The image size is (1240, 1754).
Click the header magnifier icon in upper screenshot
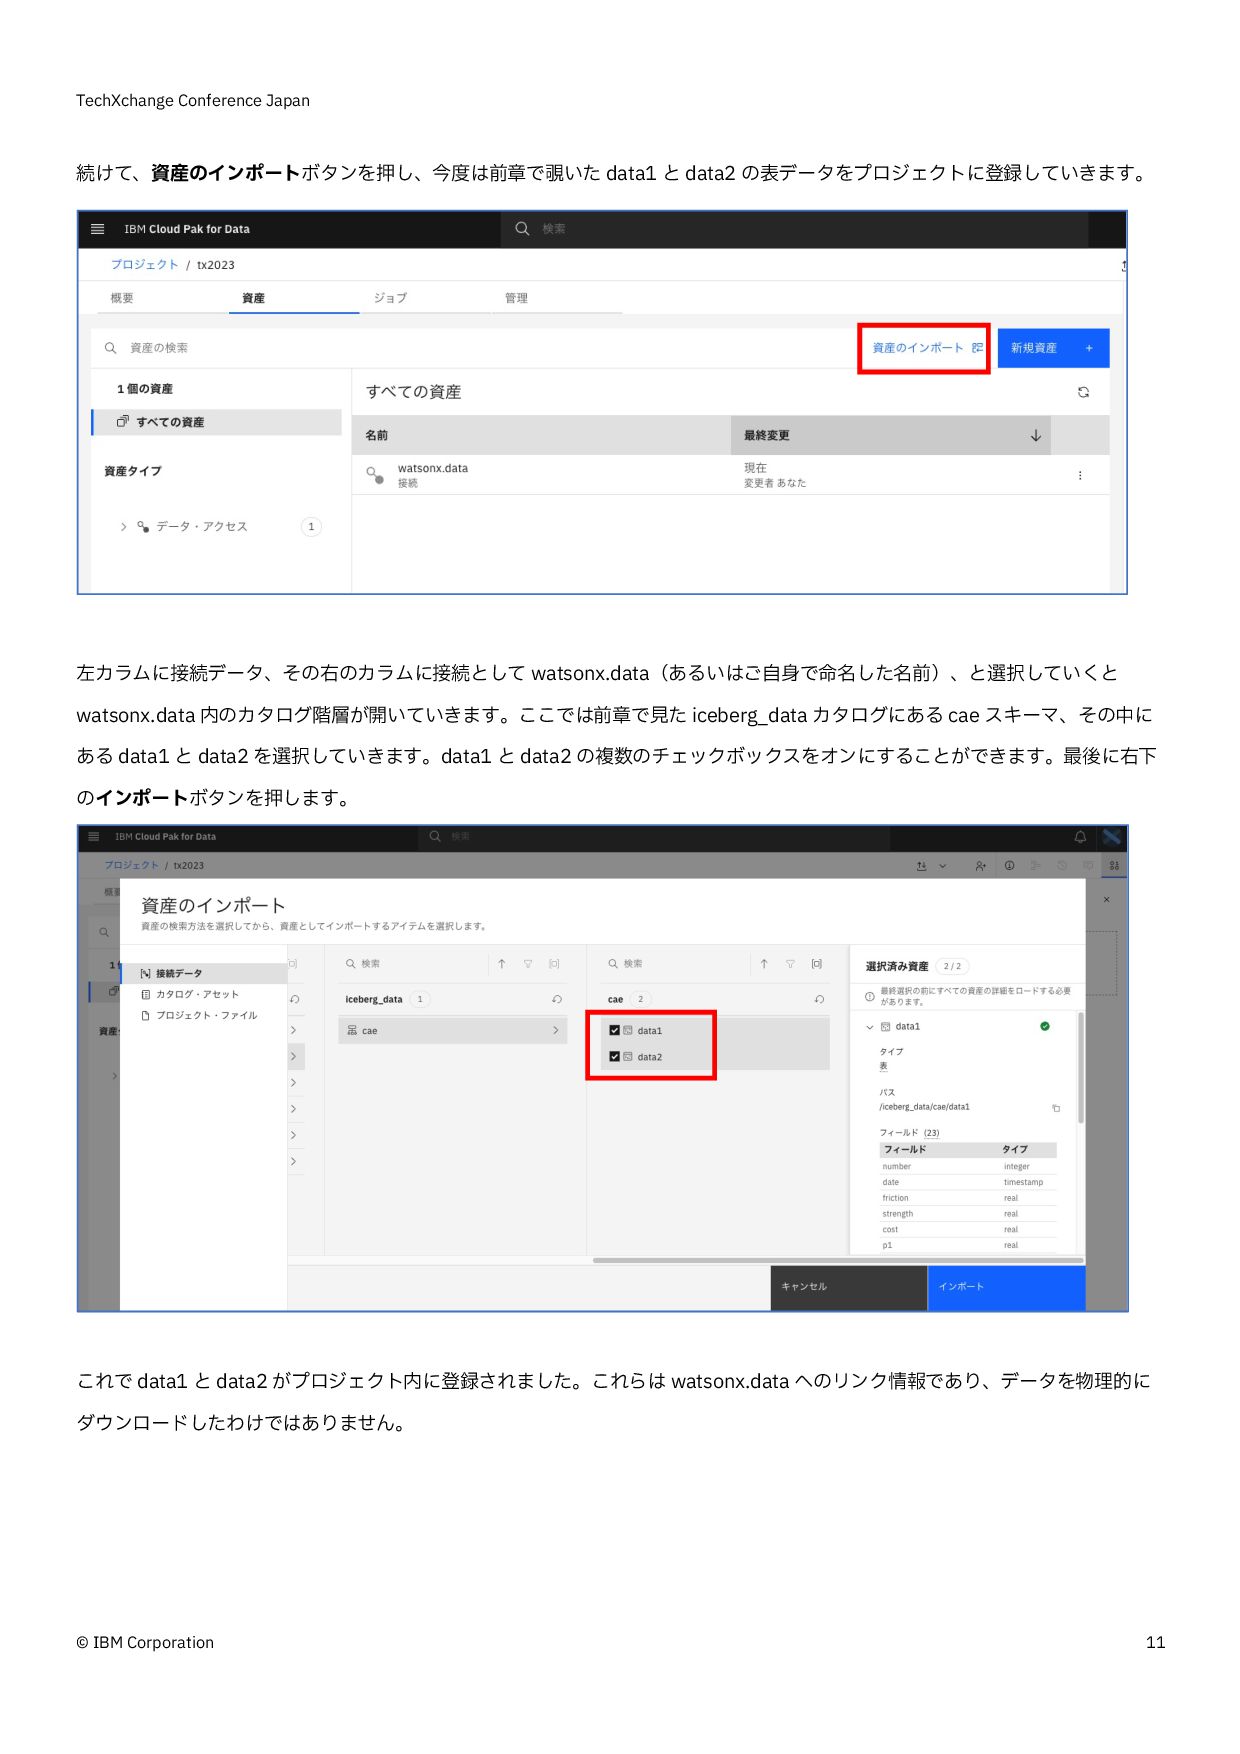point(522,229)
